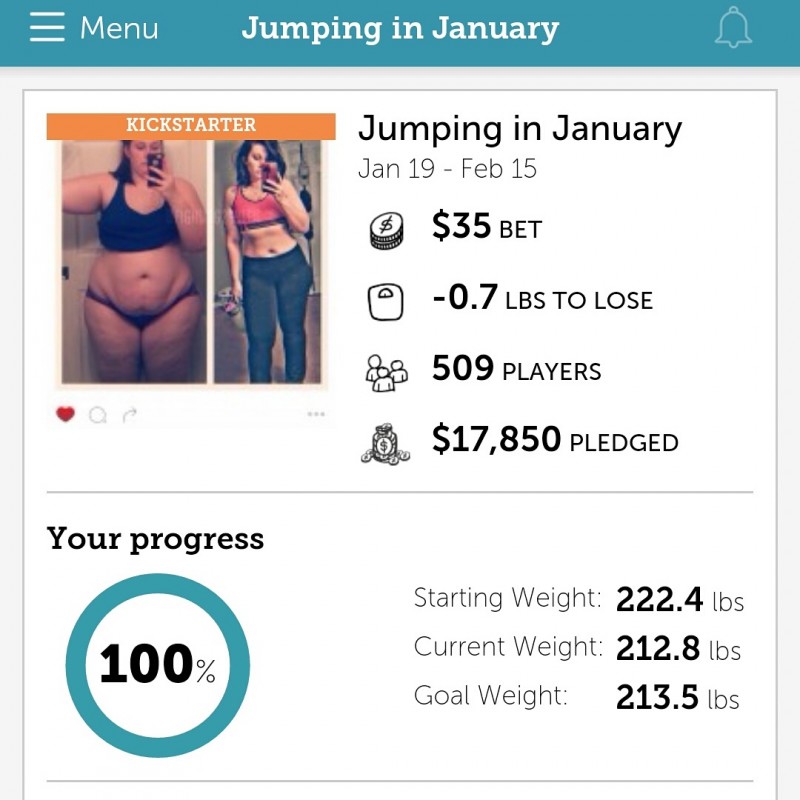This screenshot has width=800, height=800.
Task: Tap the 100% progress ring
Action: (157, 665)
